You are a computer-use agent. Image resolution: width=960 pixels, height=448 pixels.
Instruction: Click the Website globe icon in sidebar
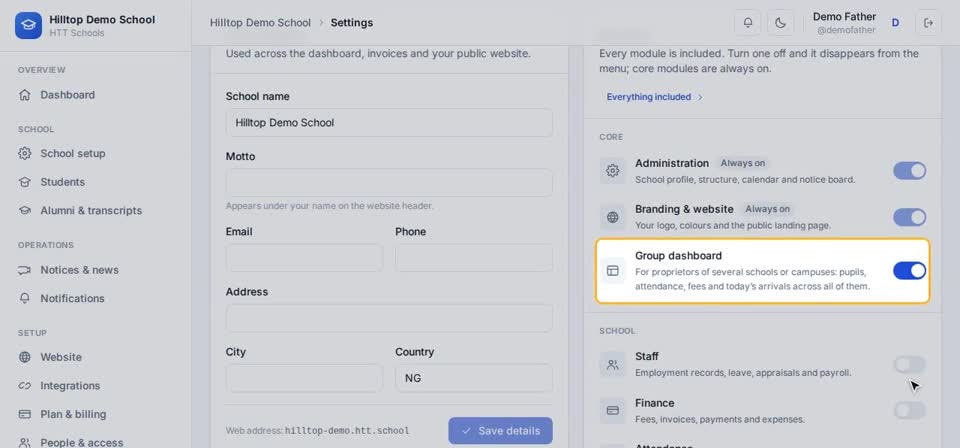[x=24, y=357]
